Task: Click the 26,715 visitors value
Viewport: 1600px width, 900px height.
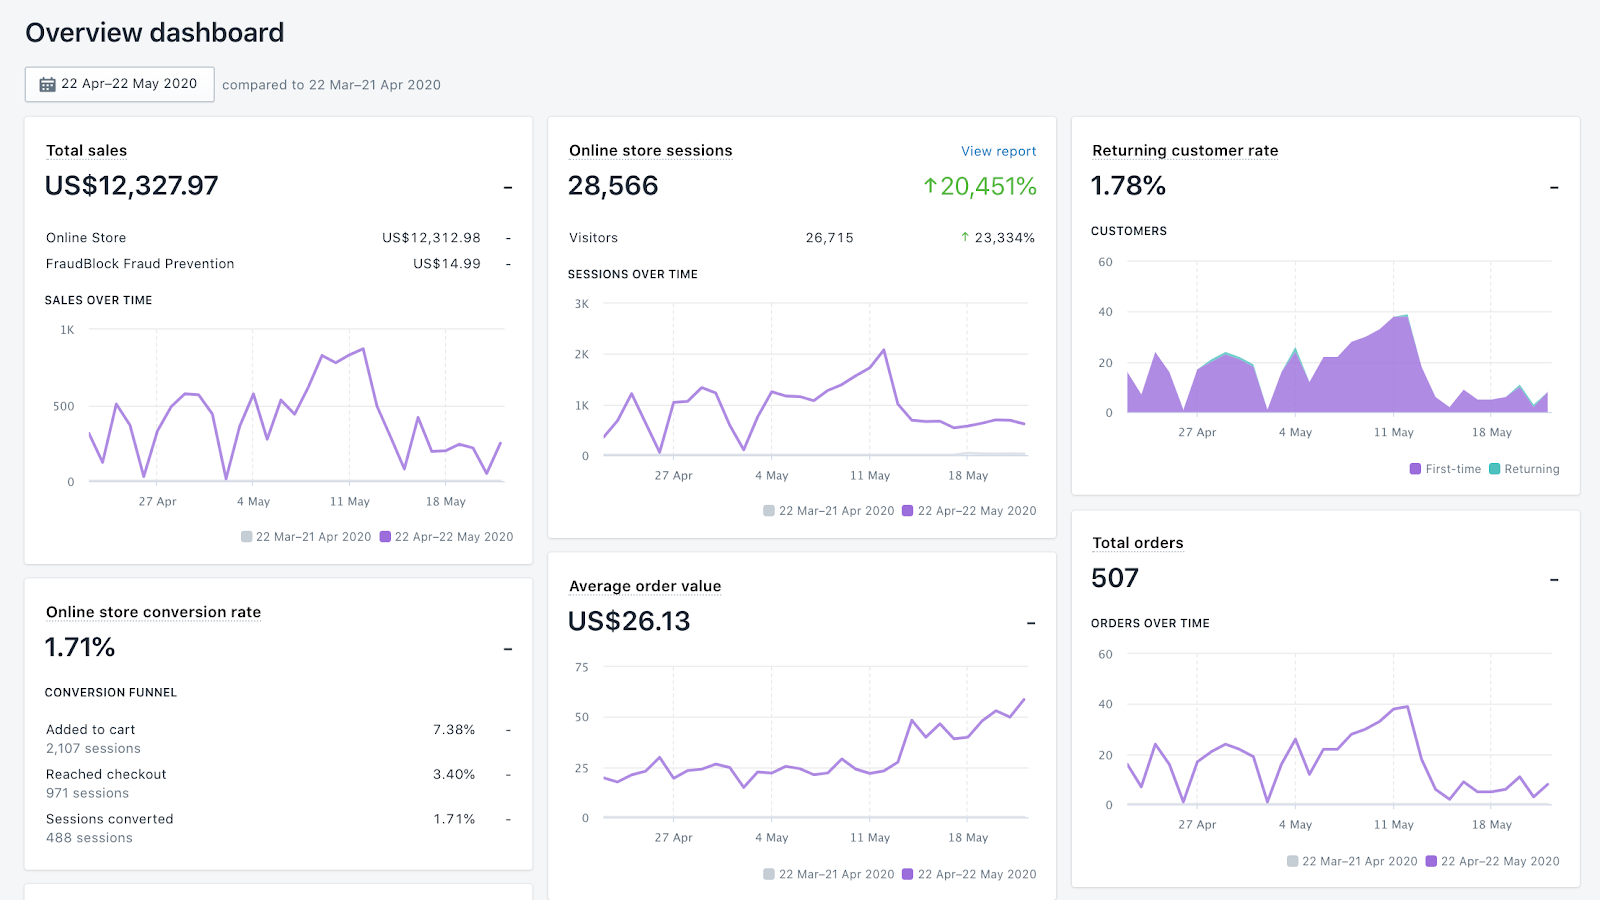Action: click(x=829, y=238)
